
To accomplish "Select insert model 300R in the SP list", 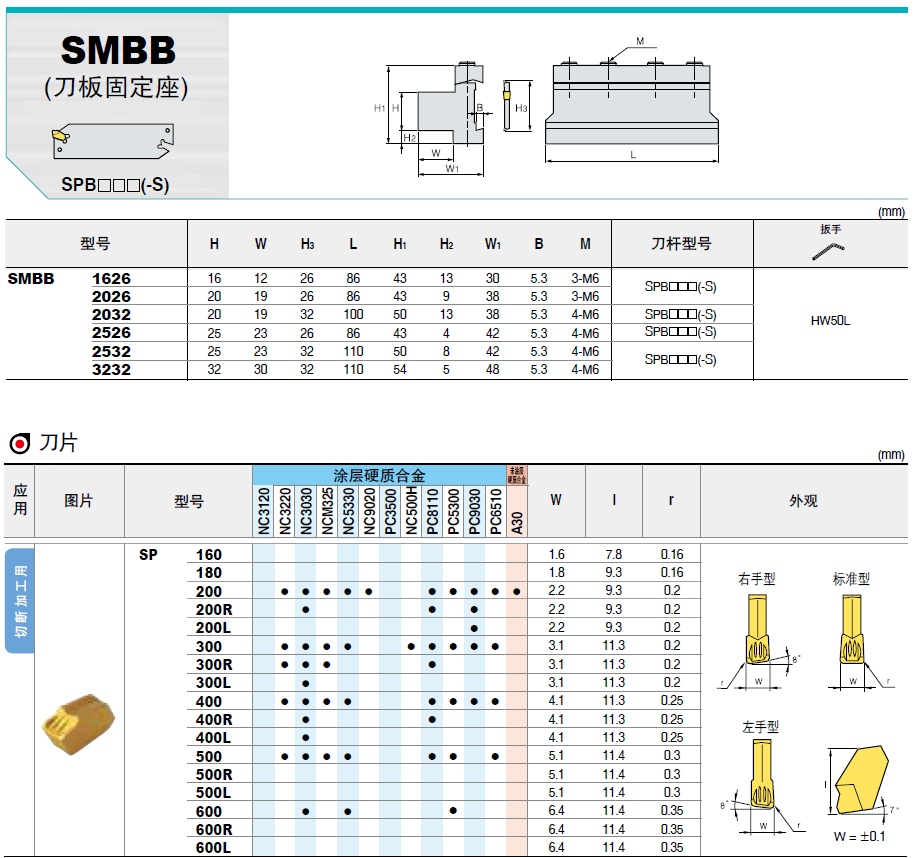I will click(214, 665).
